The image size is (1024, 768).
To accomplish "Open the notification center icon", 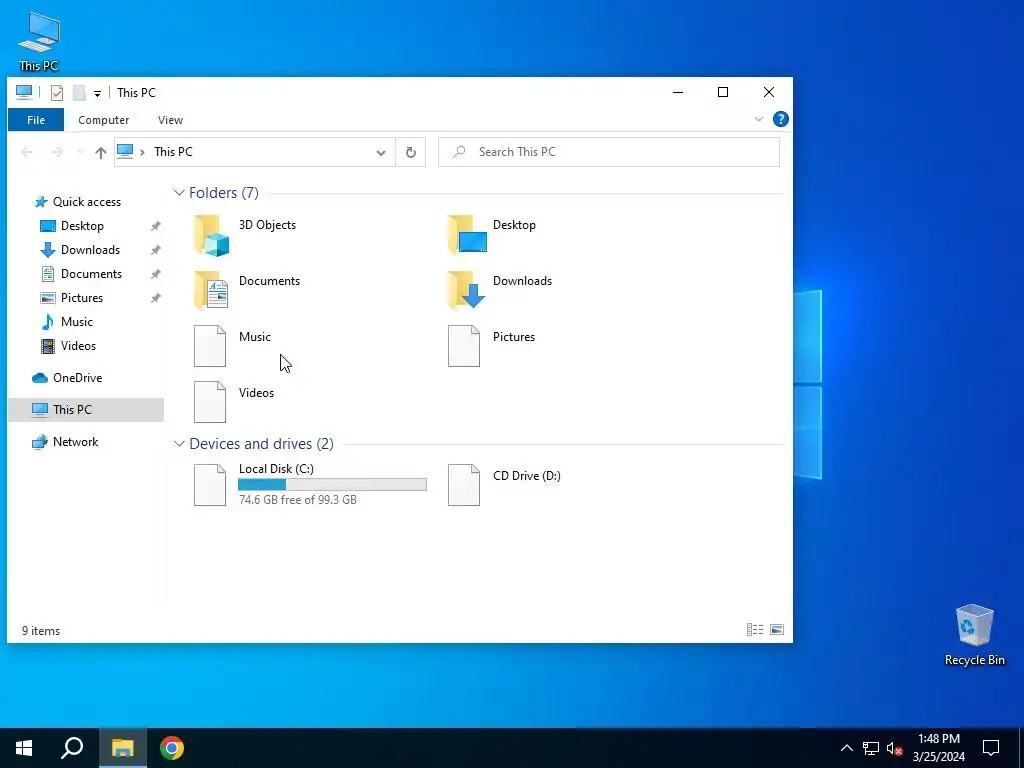I will click(991, 748).
